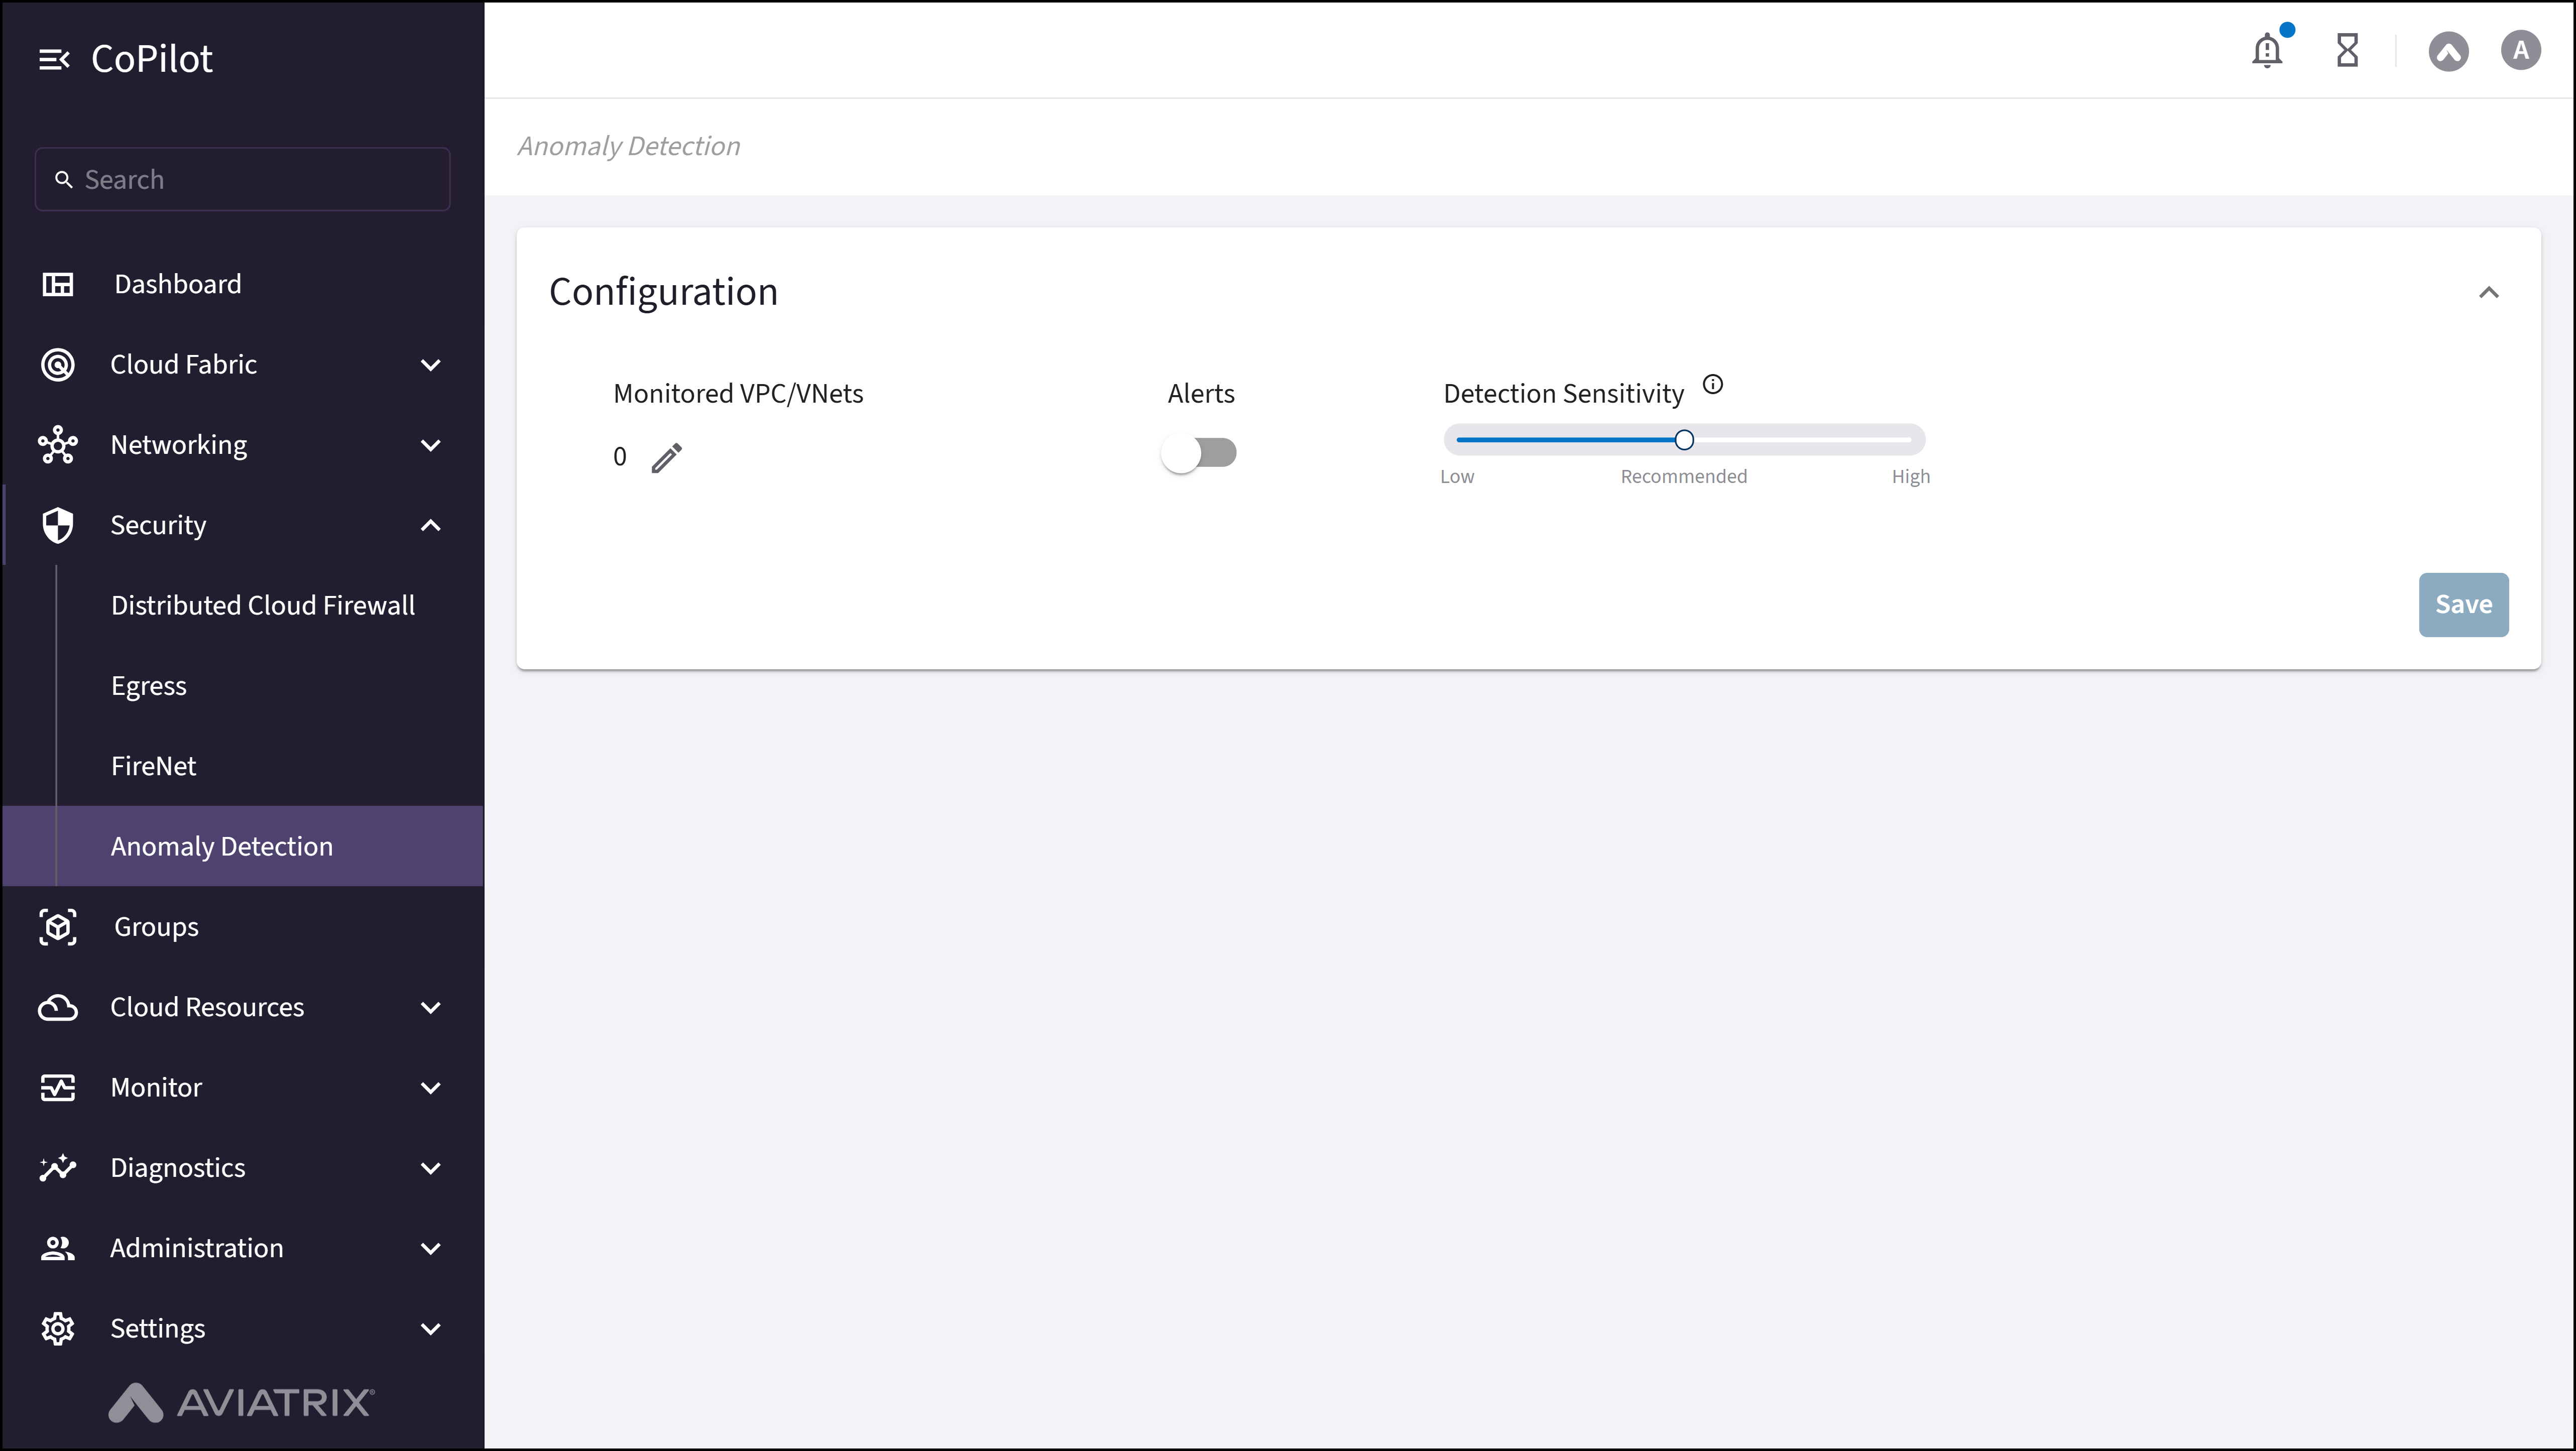The image size is (2576, 1451).
Task: Open the user avatar menu
Action: coord(2520,50)
